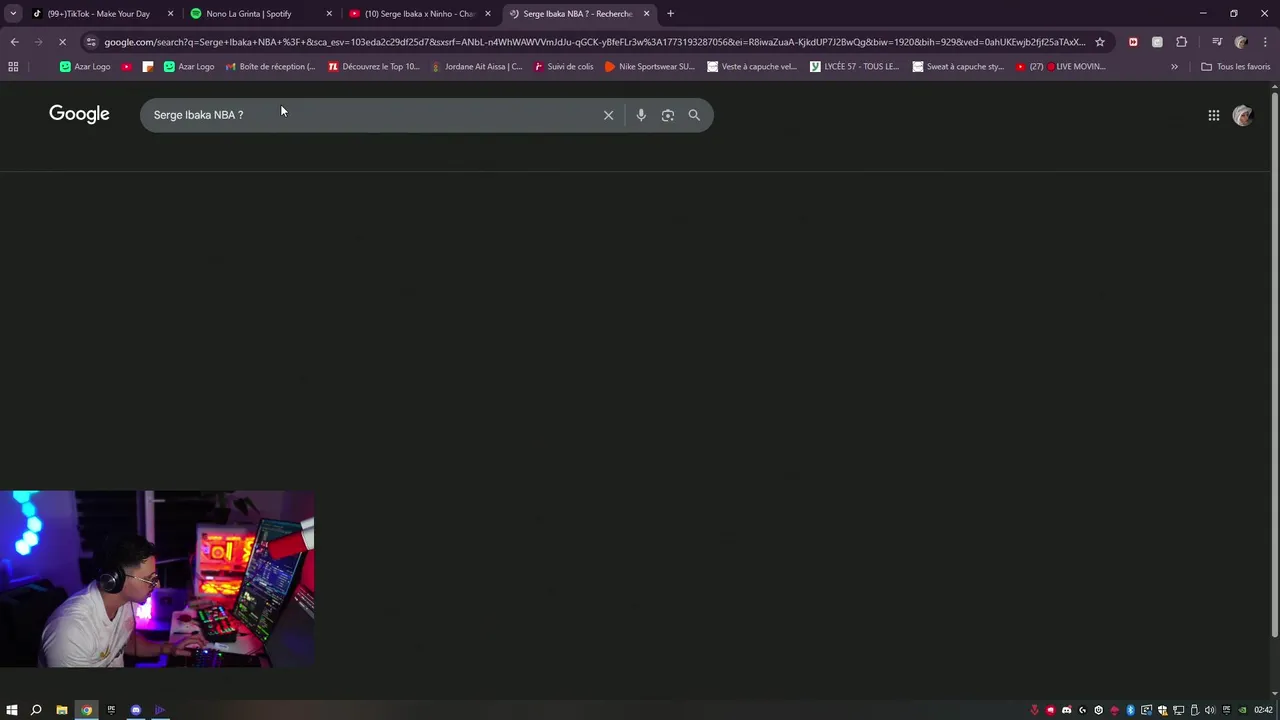Open the Découvrez le Top 10 bookmark
Image resolution: width=1280 pixels, height=720 pixels.
374,67
